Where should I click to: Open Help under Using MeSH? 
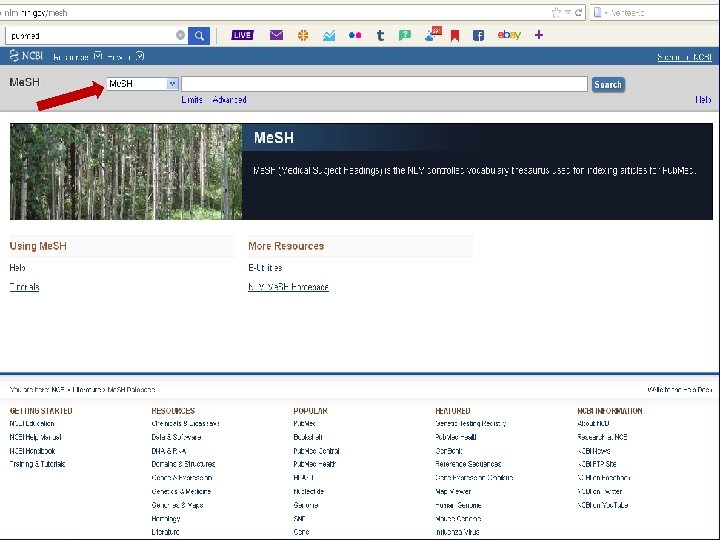pyautogui.click(x=17, y=268)
